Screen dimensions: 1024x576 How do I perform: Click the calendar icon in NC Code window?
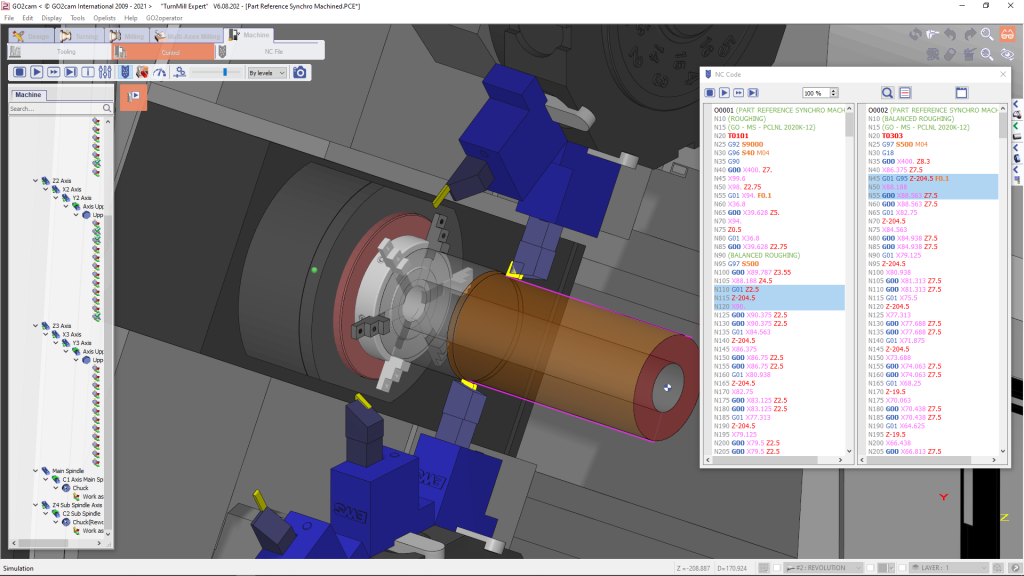[x=962, y=92]
